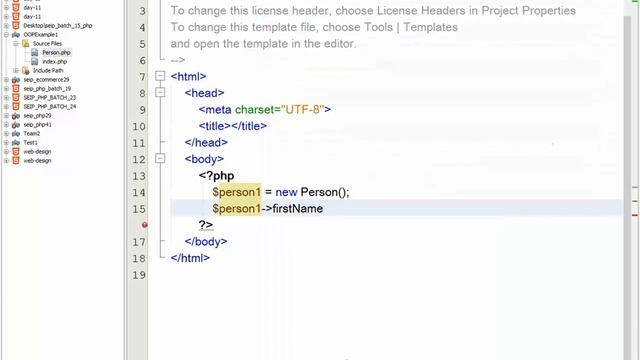The height and width of the screenshot is (360, 640).
Task: Select the OOPExample1 project label
Action: pyautogui.click(x=40, y=35)
